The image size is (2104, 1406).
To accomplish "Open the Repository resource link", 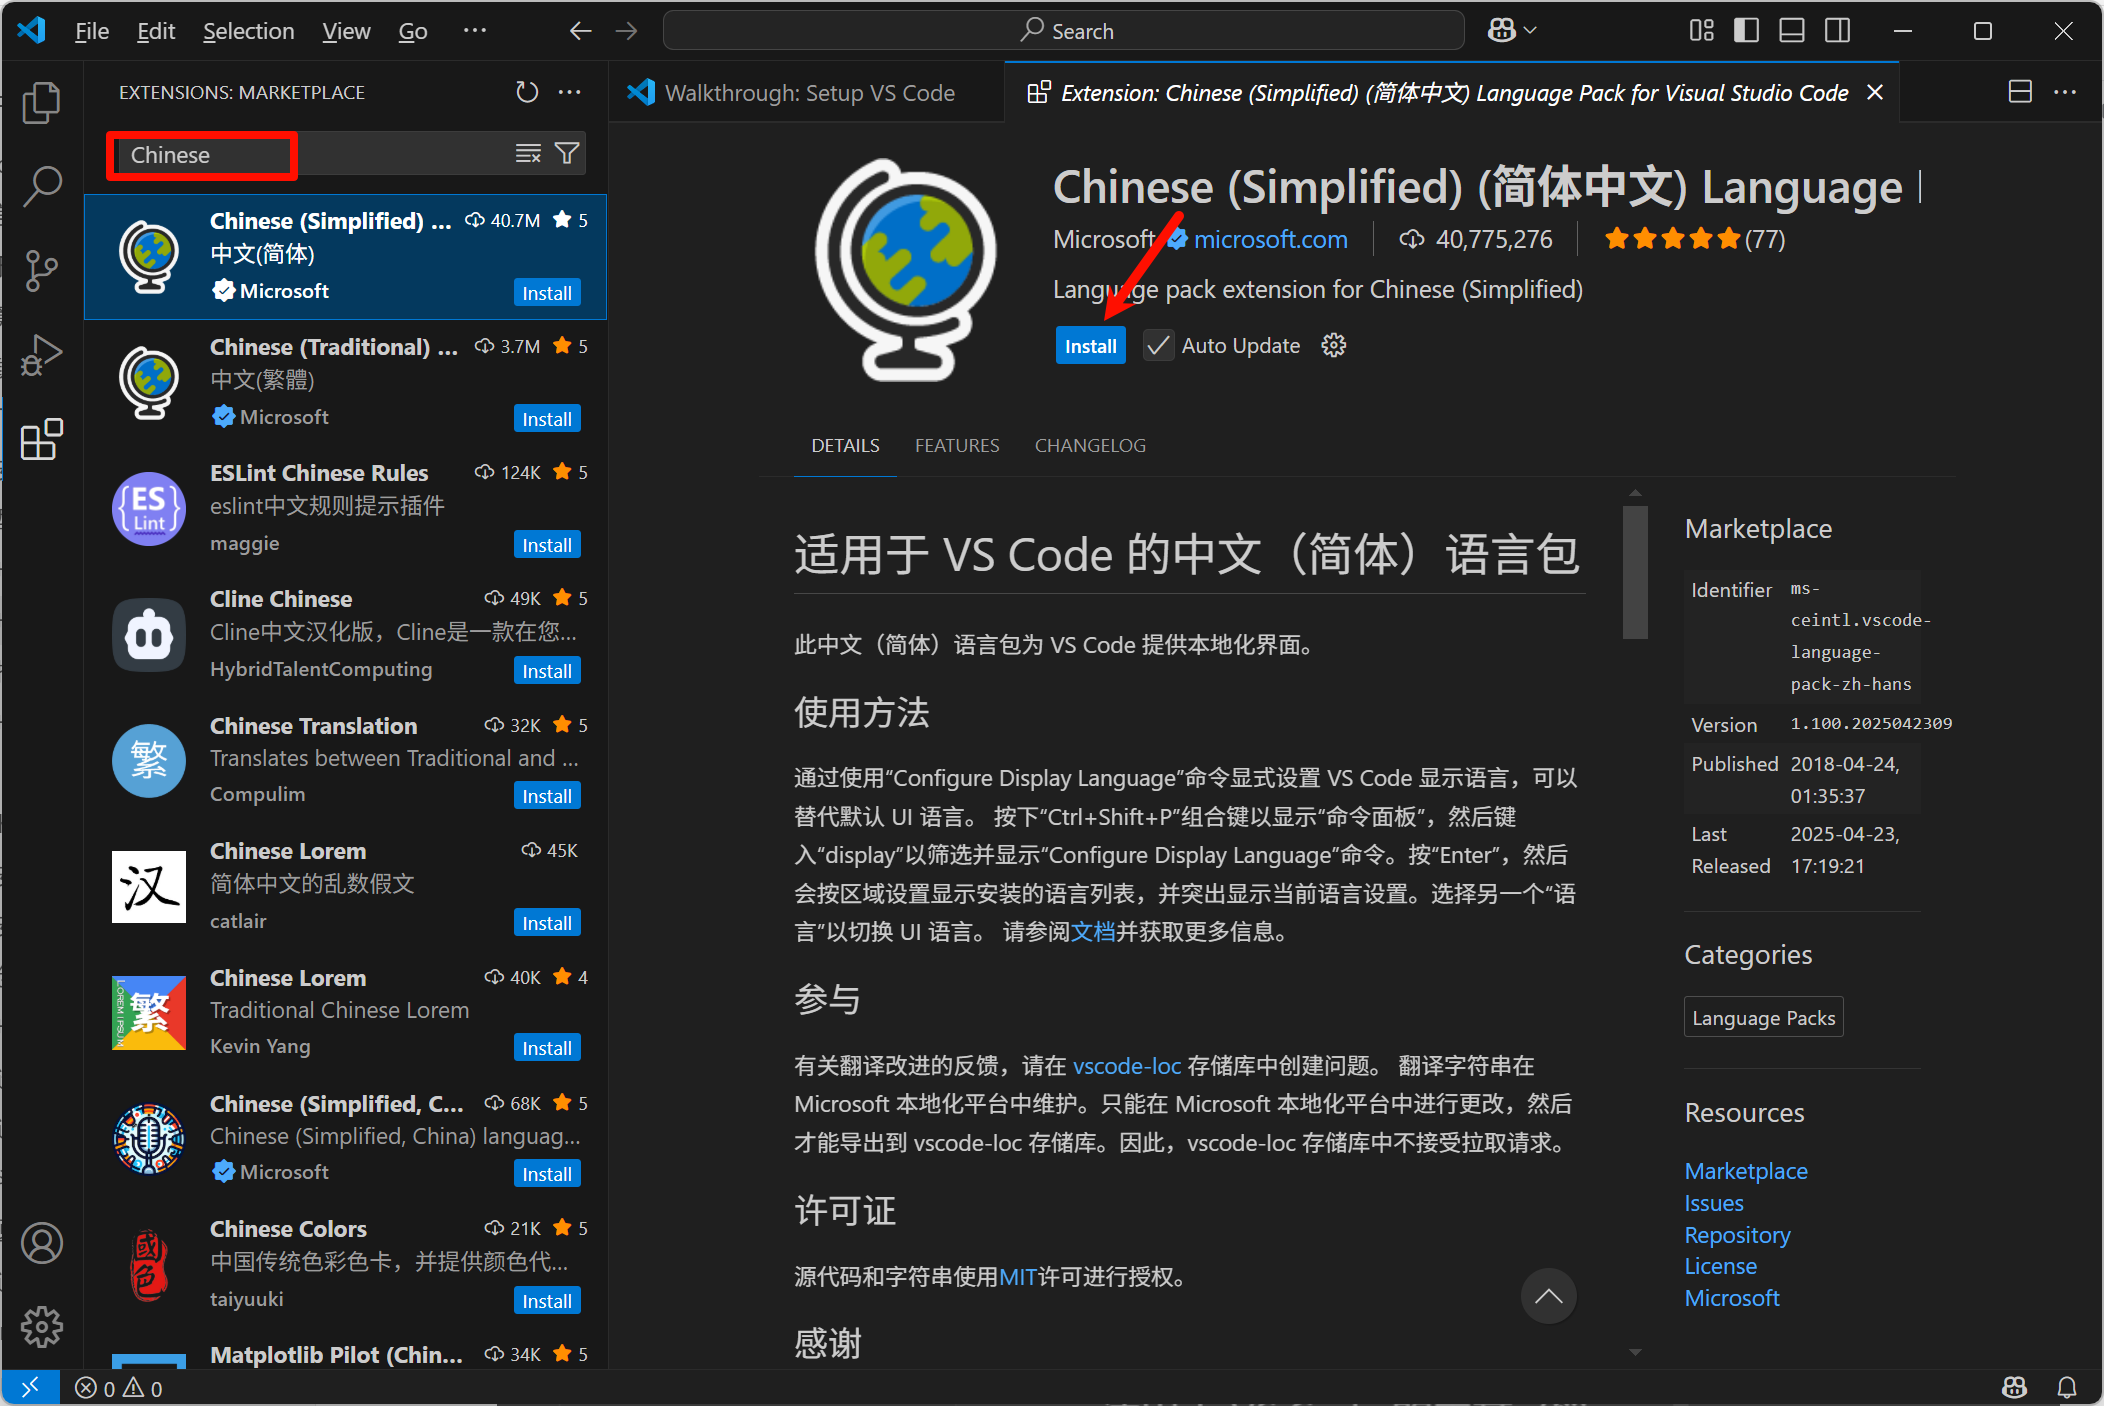I will [x=1737, y=1235].
